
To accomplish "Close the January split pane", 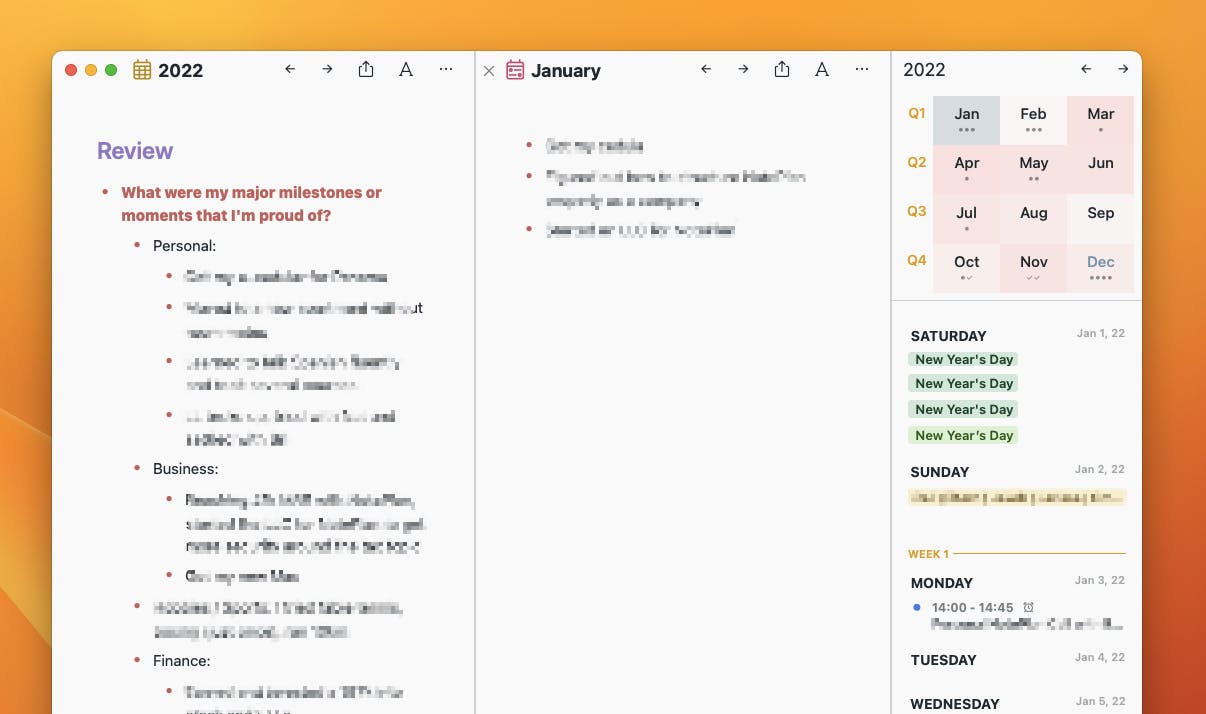I will (489, 70).
